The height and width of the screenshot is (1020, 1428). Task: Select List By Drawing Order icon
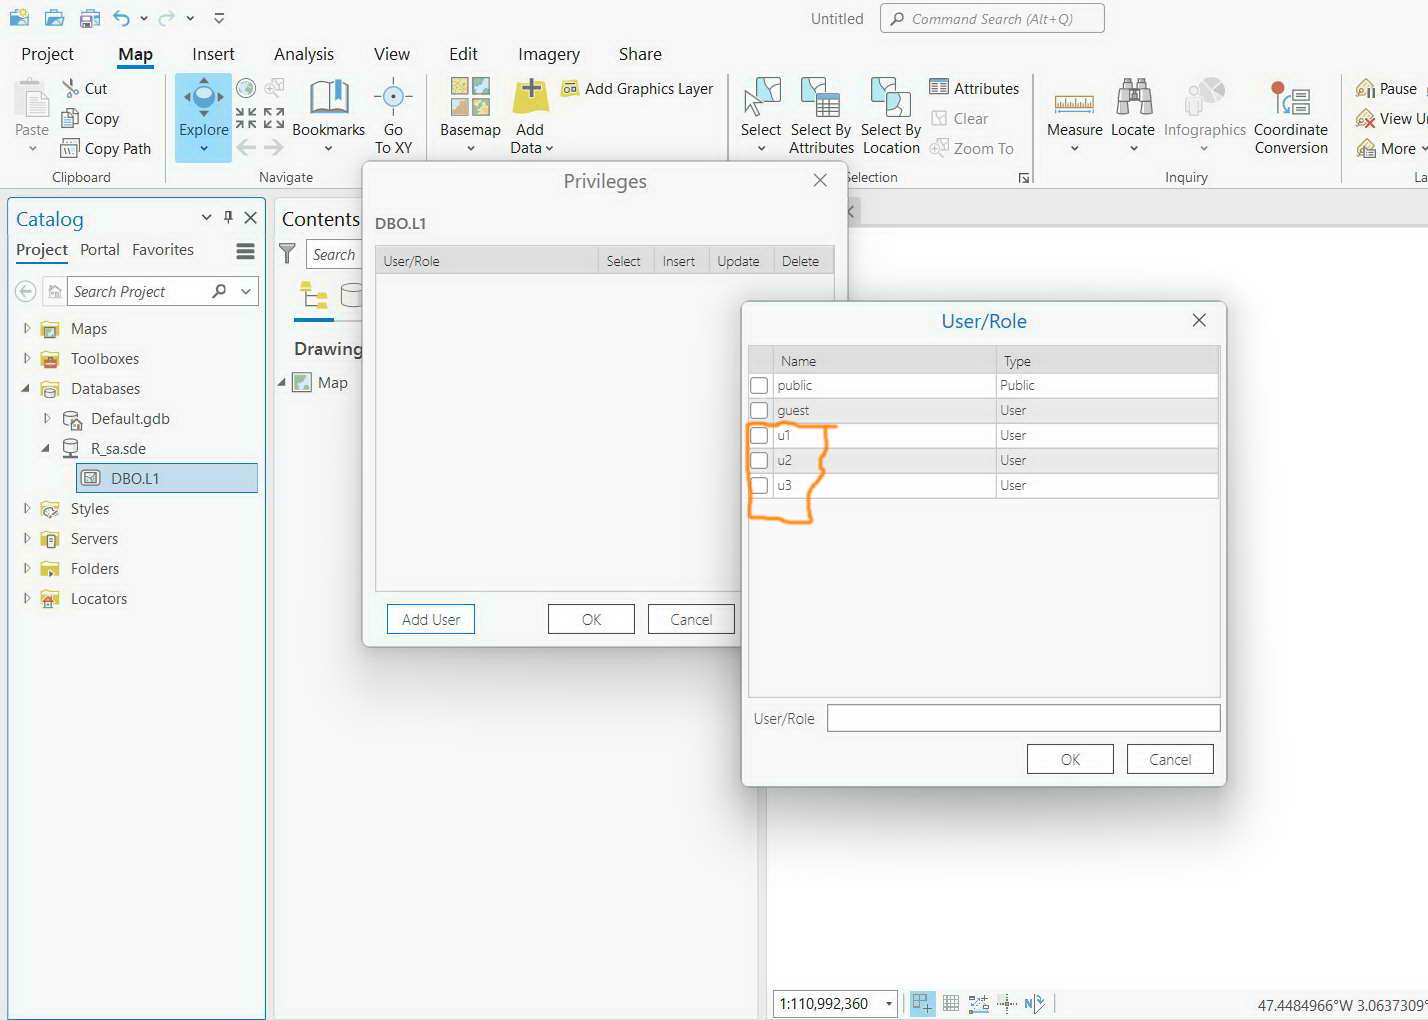(314, 295)
